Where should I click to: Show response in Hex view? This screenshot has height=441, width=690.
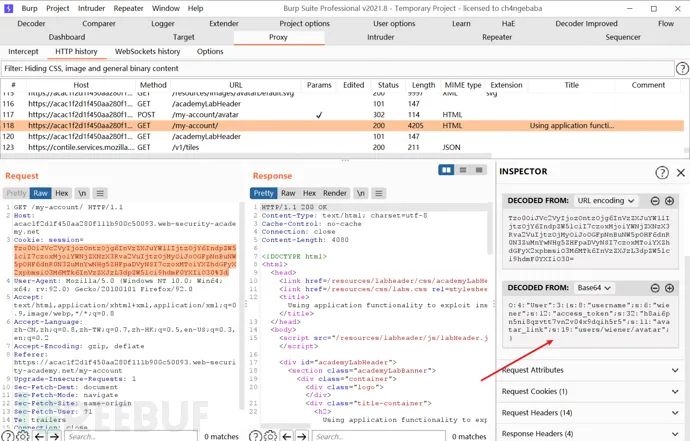(x=309, y=193)
